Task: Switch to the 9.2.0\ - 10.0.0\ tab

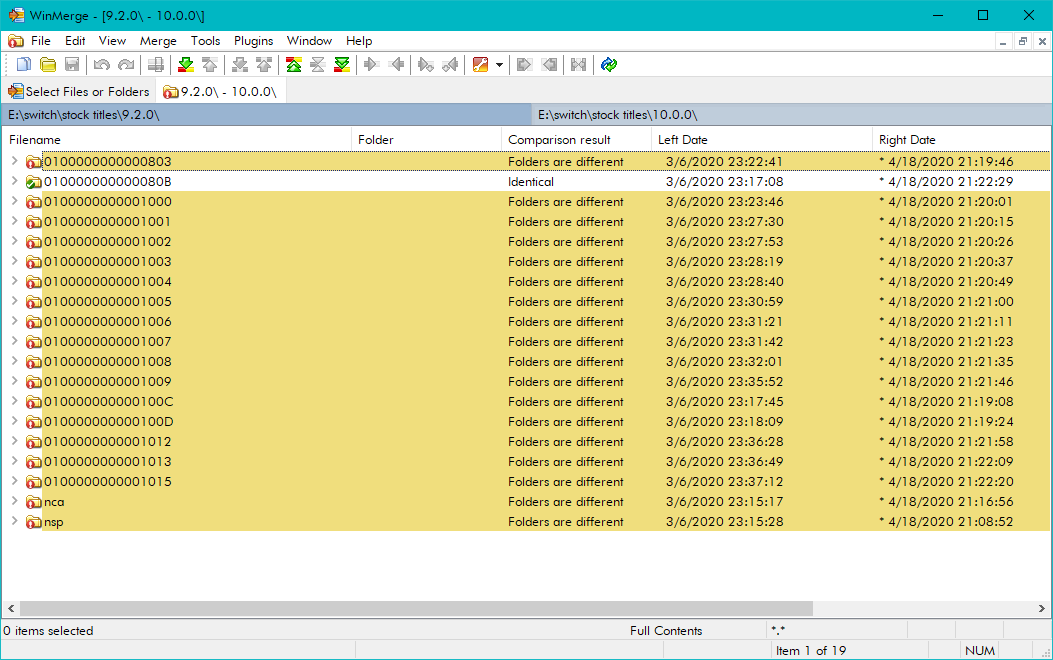Action: click(x=220, y=91)
